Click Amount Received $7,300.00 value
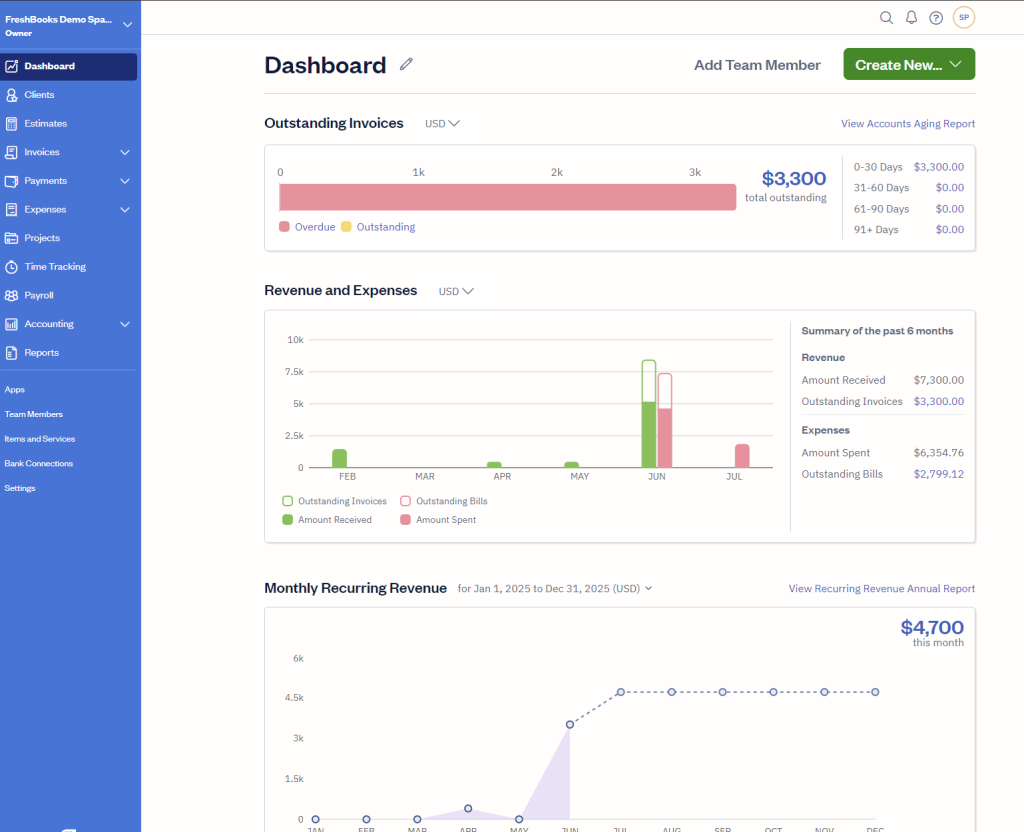This screenshot has height=832, width=1024. tap(938, 380)
